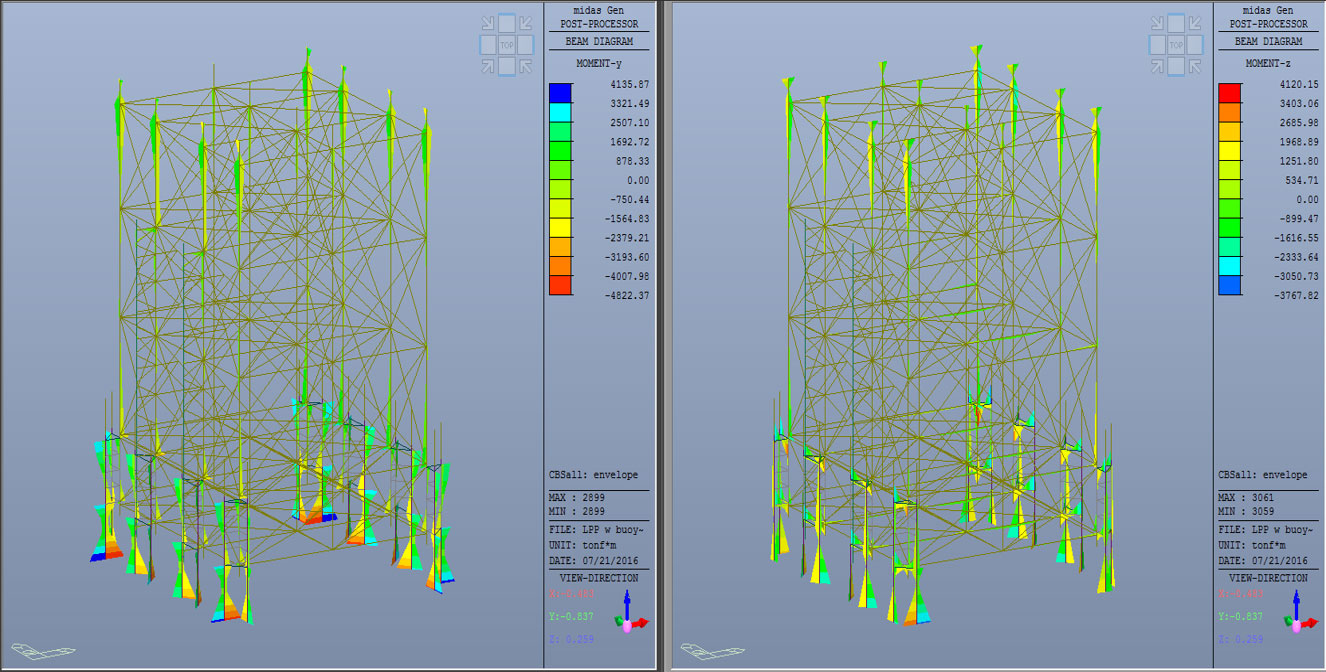Click 'FILE: LPP w buoy~' in Moment-z window

[x=1267, y=529]
